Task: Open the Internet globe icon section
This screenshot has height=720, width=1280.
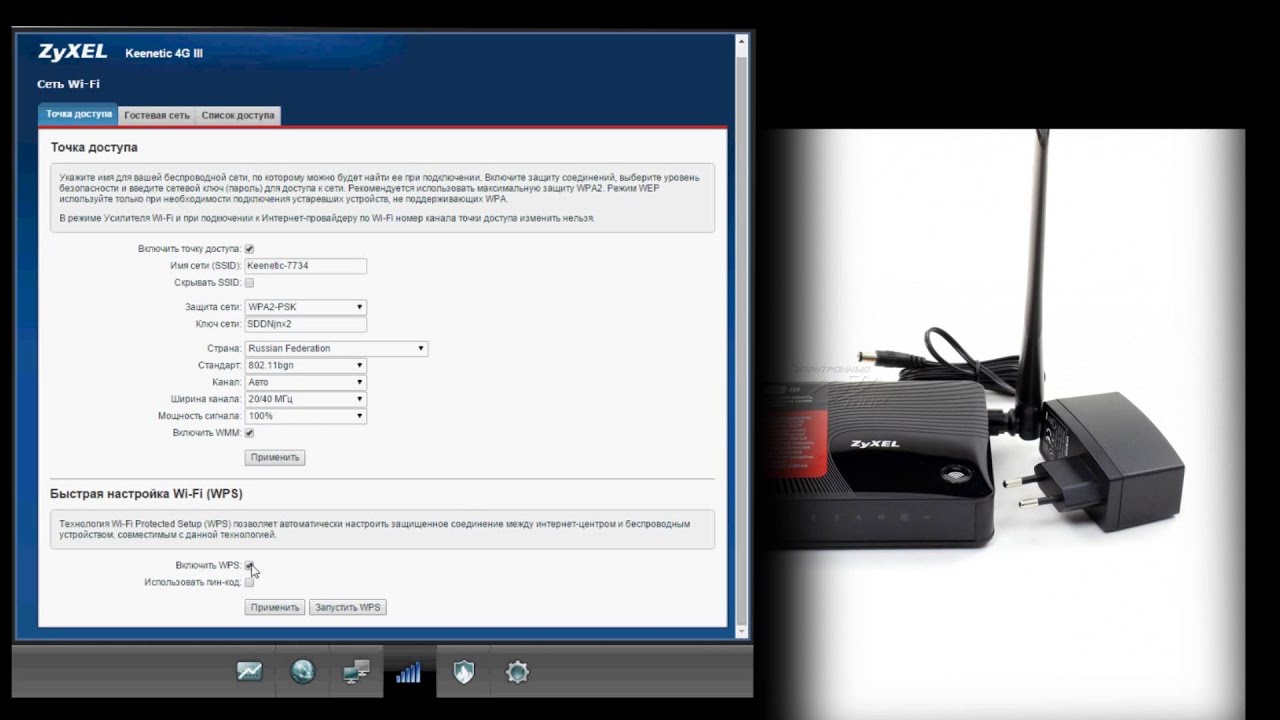Action: click(303, 672)
